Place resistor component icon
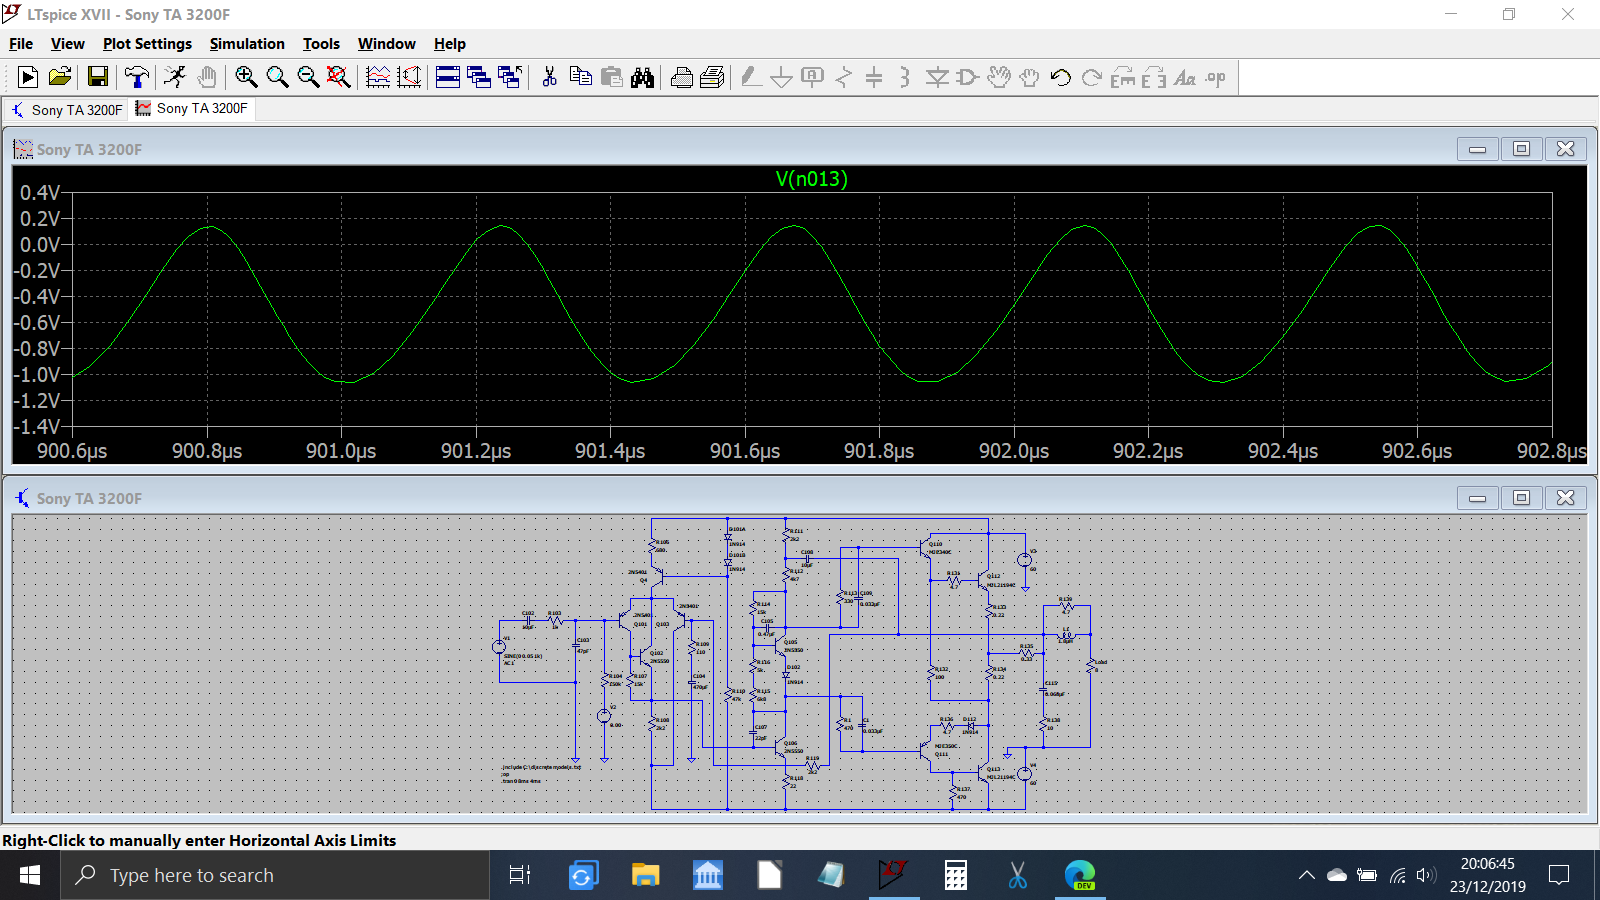The height and width of the screenshot is (900, 1600). pos(844,77)
